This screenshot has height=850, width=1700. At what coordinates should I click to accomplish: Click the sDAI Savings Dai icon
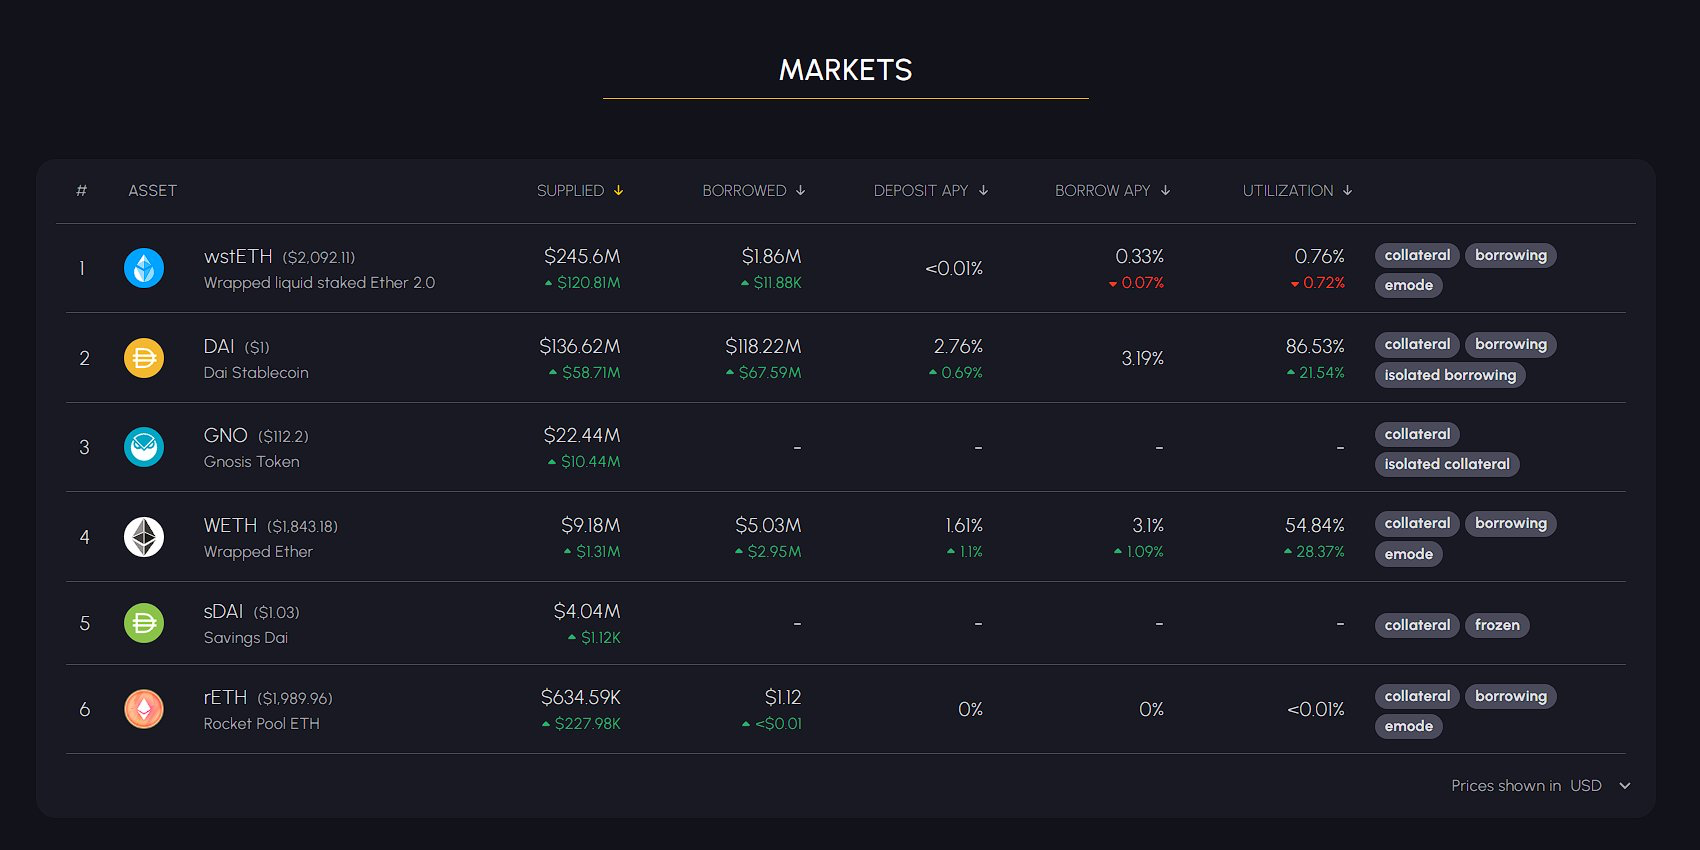click(144, 623)
